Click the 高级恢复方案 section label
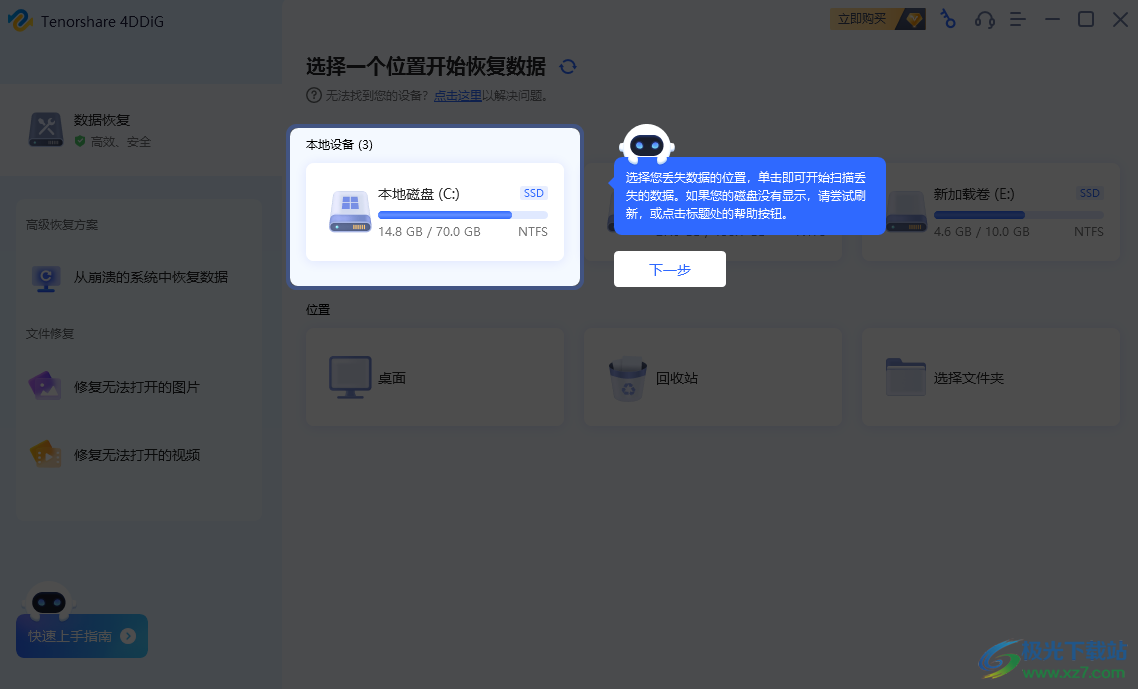 [x=62, y=224]
